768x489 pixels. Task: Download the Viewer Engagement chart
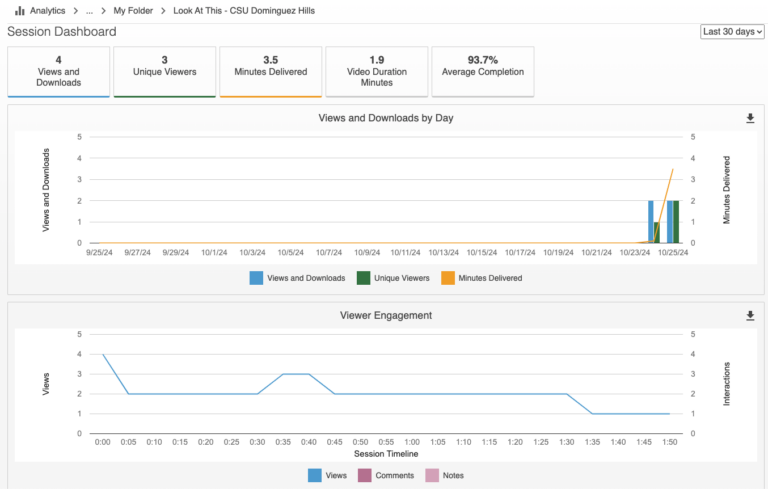point(750,315)
